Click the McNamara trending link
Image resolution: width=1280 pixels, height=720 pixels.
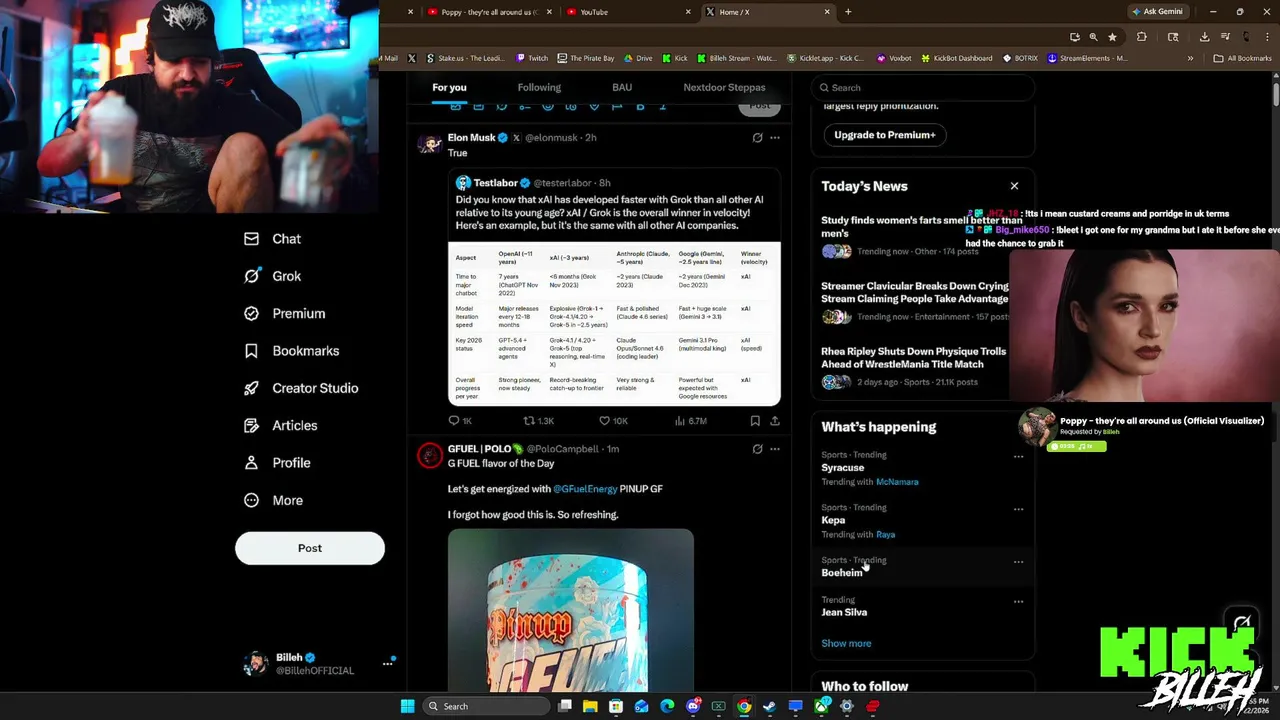tap(897, 482)
